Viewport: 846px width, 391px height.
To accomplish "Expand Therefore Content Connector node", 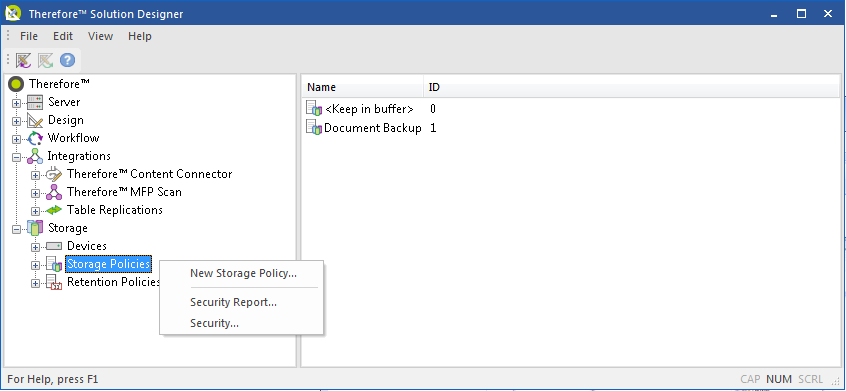I will [x=36, y=175].
